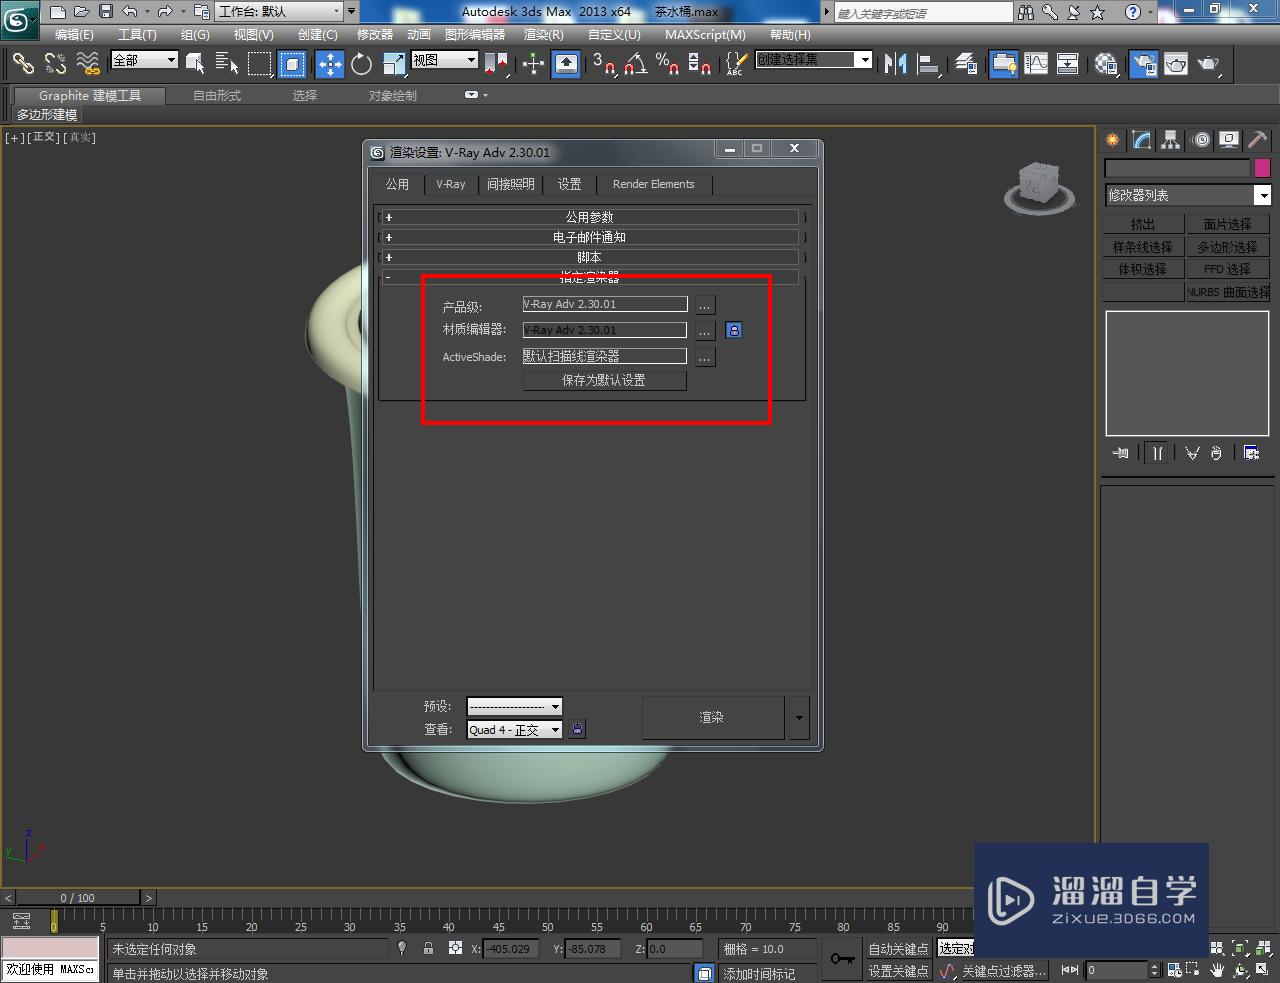Switch to V-Ray tab in render setup
Screen dimensions: 1280x983
pos(451,184)
